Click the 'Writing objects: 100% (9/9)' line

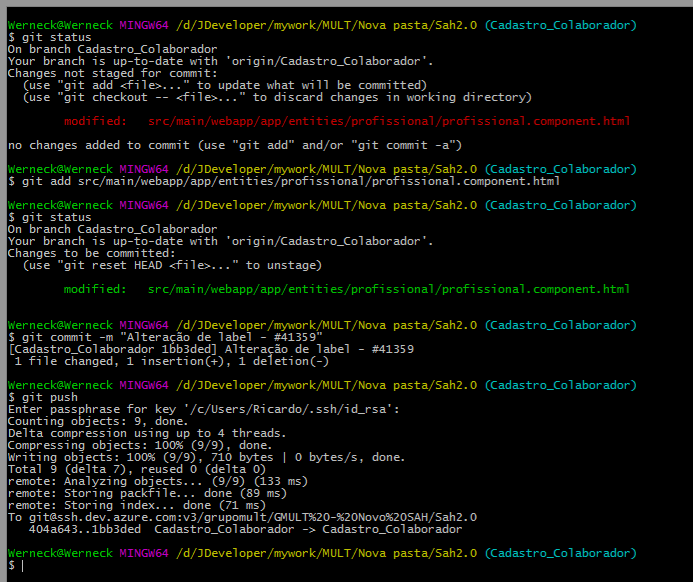pyautogui.click(x=206, y=457)
